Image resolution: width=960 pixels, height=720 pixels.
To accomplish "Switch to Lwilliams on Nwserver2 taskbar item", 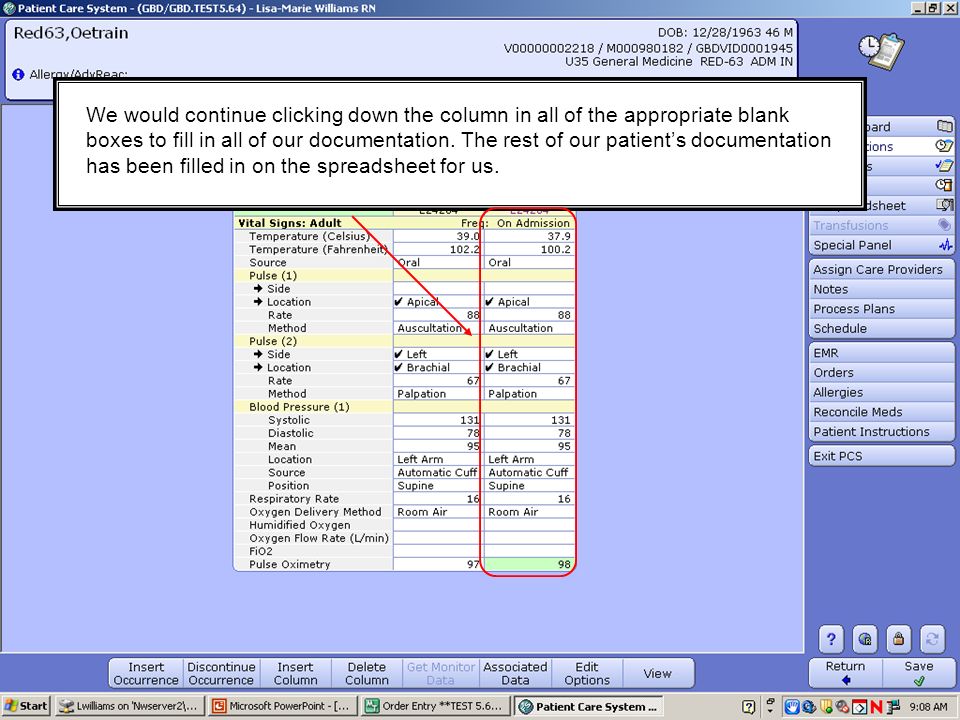I will tap(128, 706).
